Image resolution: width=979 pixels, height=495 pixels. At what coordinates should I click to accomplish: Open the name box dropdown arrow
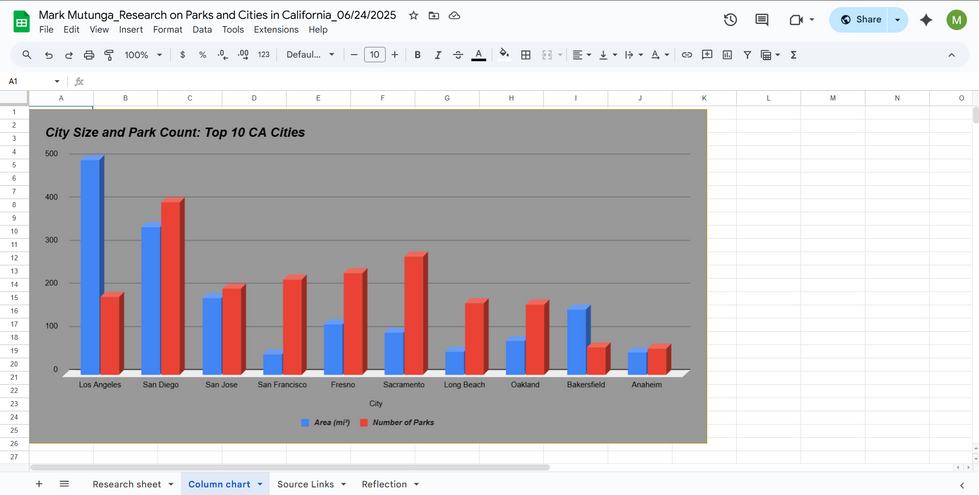57,81
